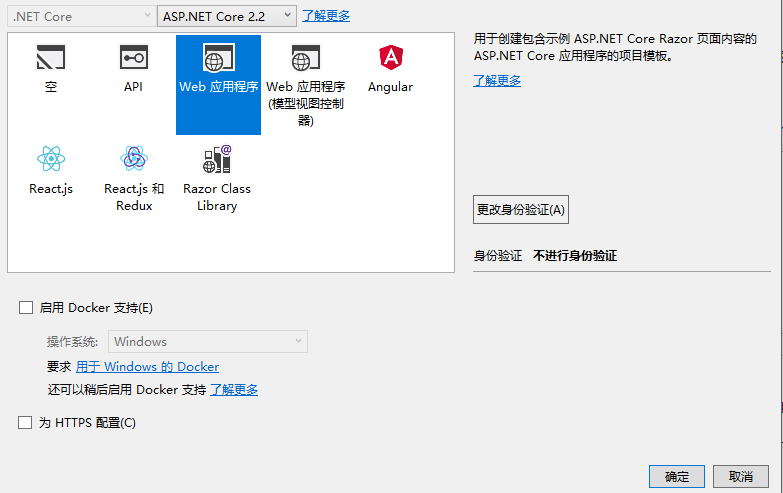
Task: Choose the Angular template icon
Action: (x=391, y=57)
